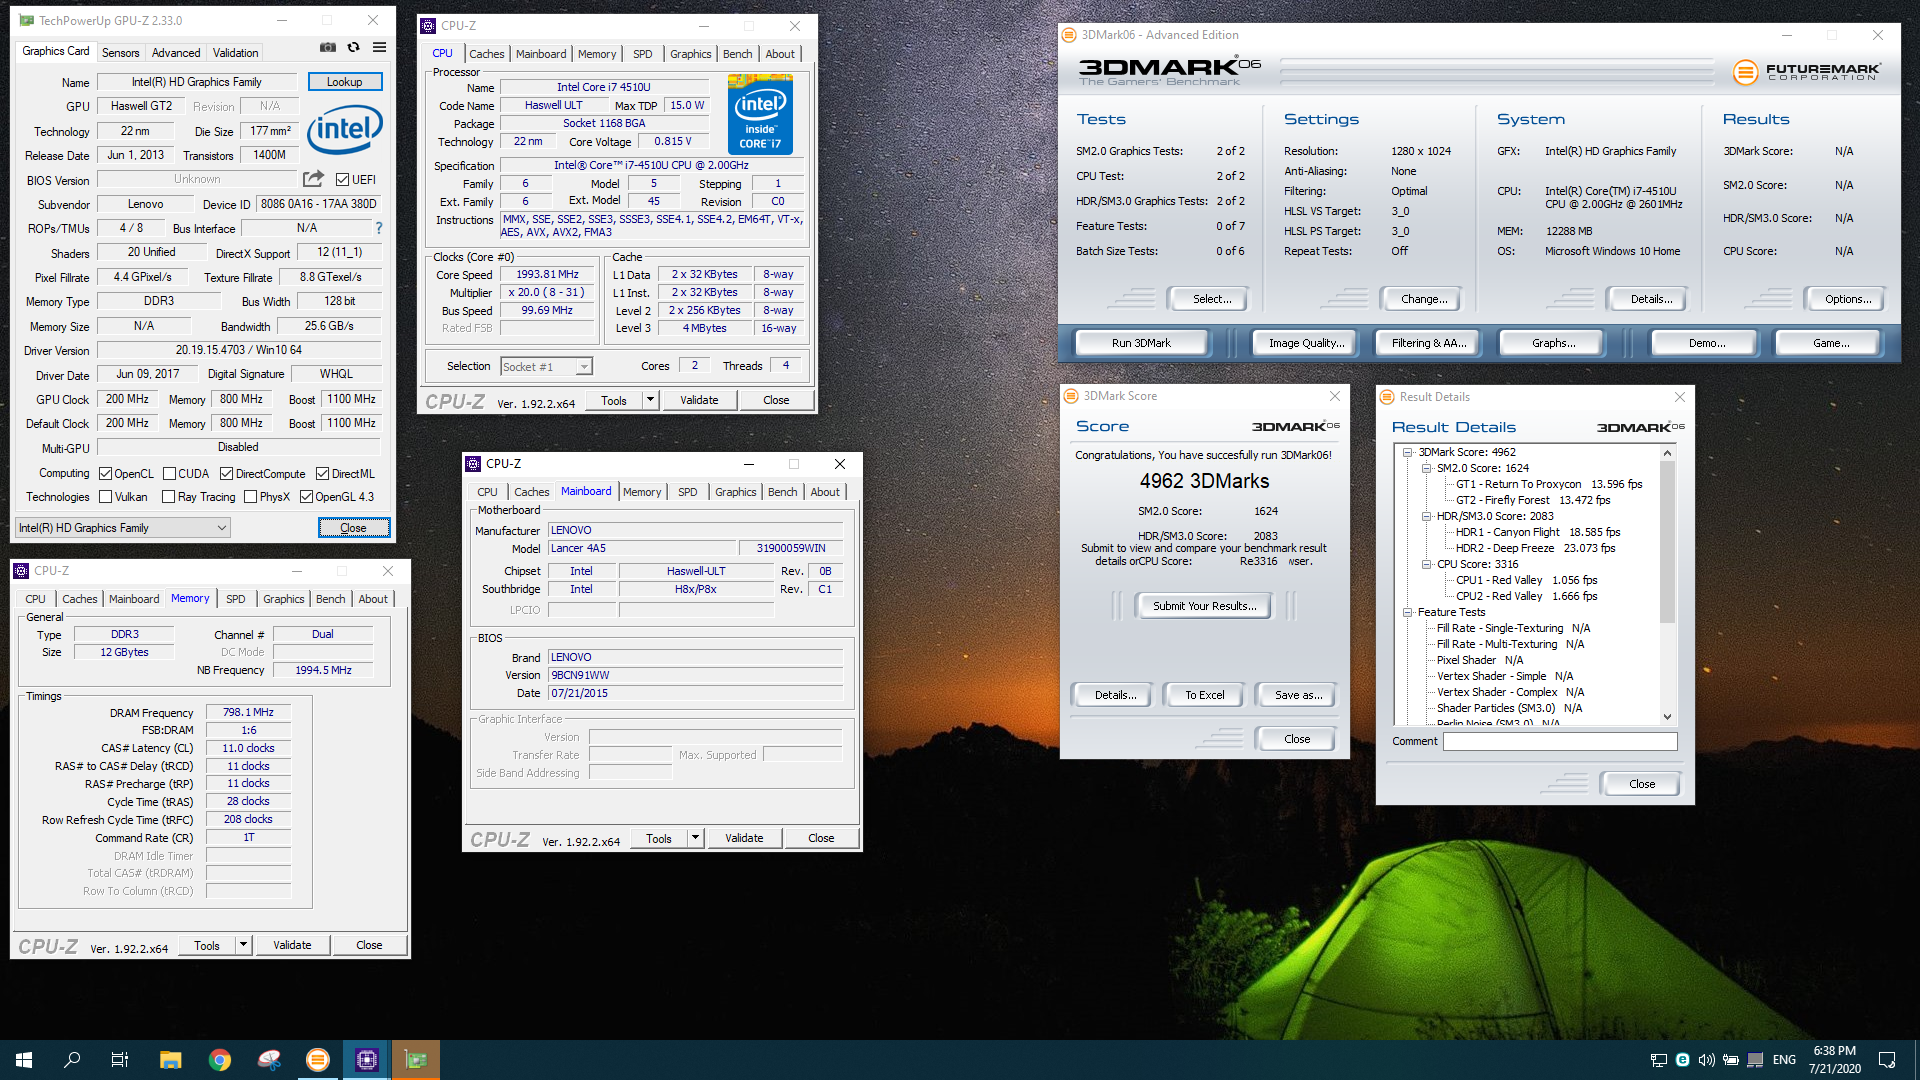1920x1080 pixels.
Task: Click the ENG language indicator
Action: (1785, 1060)
